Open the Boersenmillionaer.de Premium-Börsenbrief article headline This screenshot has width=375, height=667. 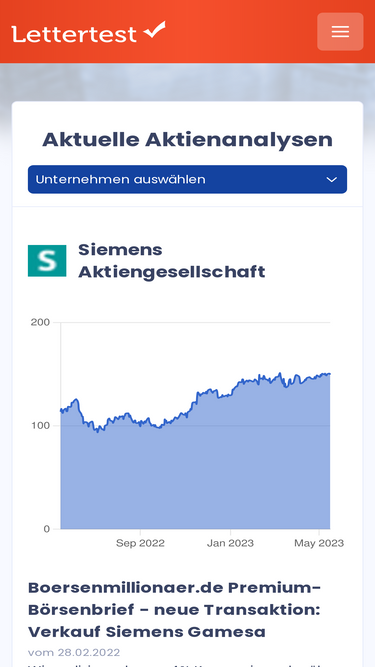175,610
